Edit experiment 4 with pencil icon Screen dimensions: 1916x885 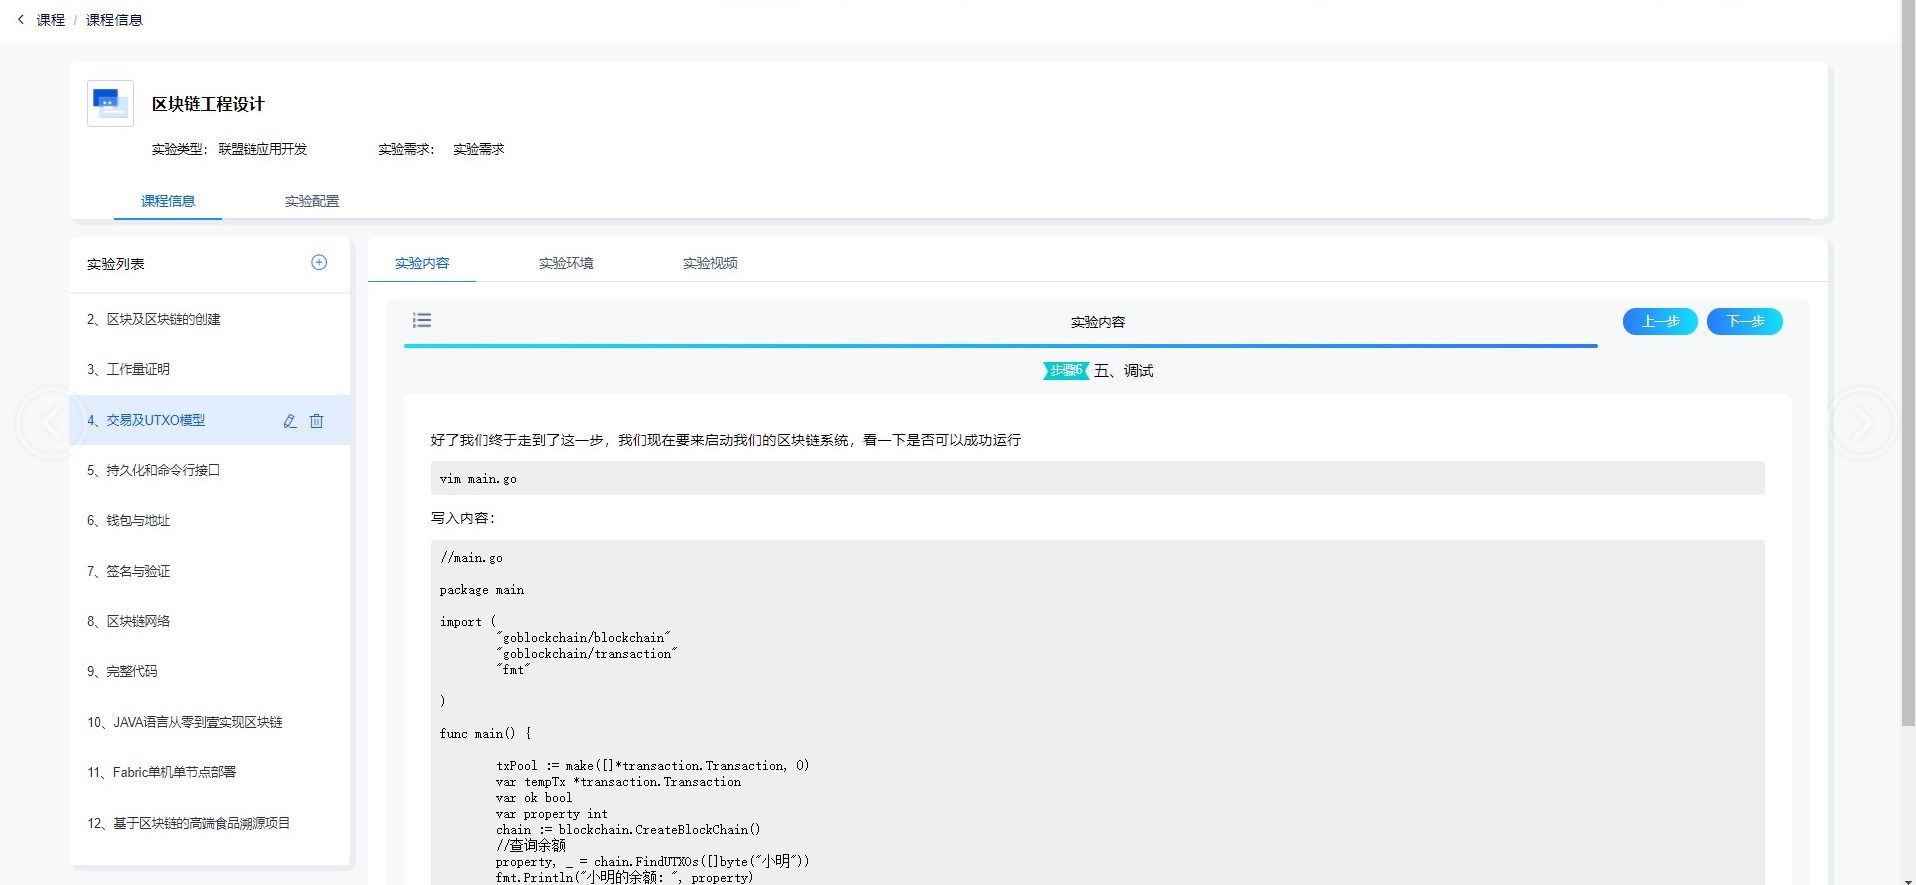[290, 421]
